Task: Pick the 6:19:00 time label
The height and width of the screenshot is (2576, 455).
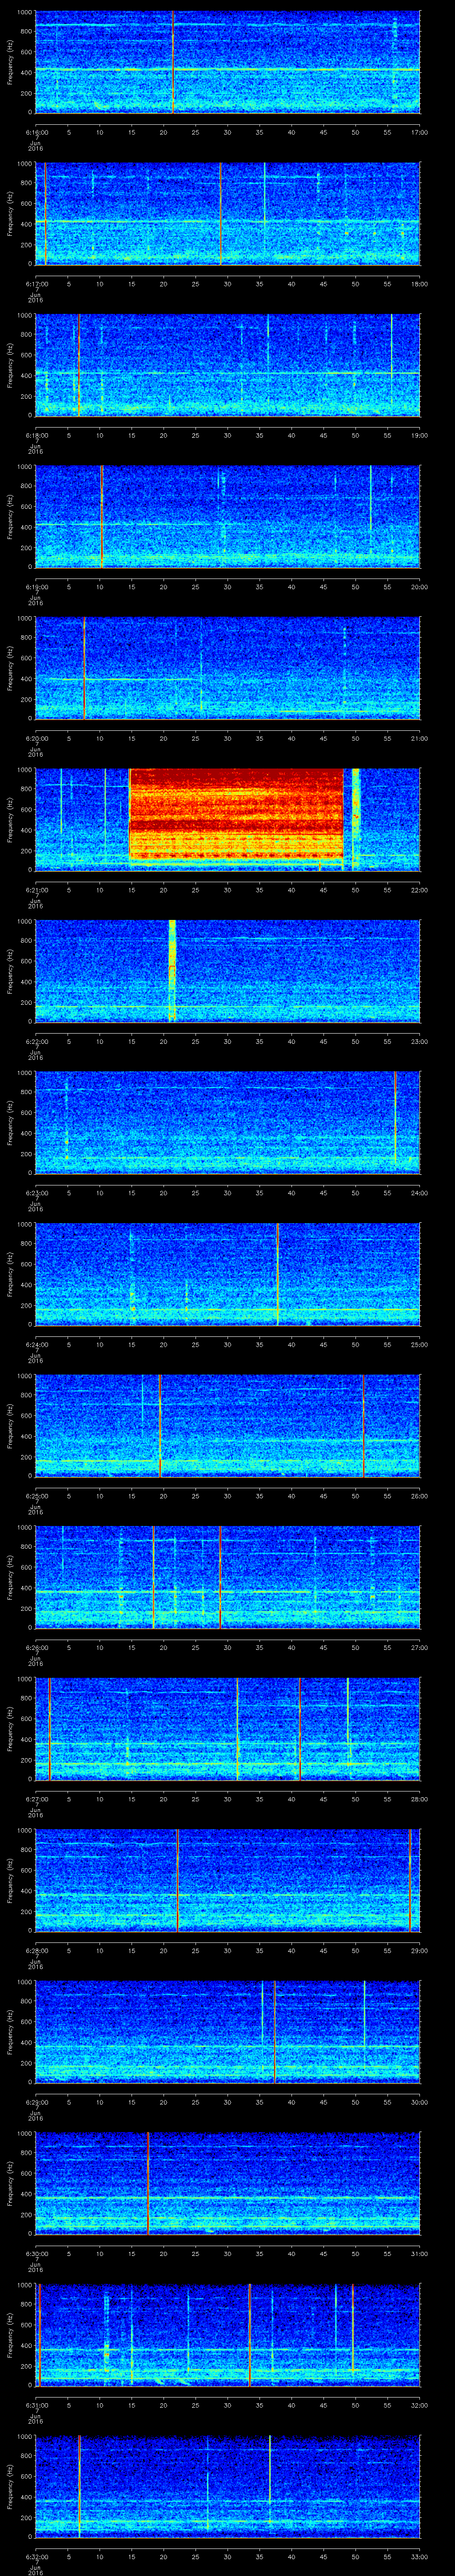Action: coord(36,586)
